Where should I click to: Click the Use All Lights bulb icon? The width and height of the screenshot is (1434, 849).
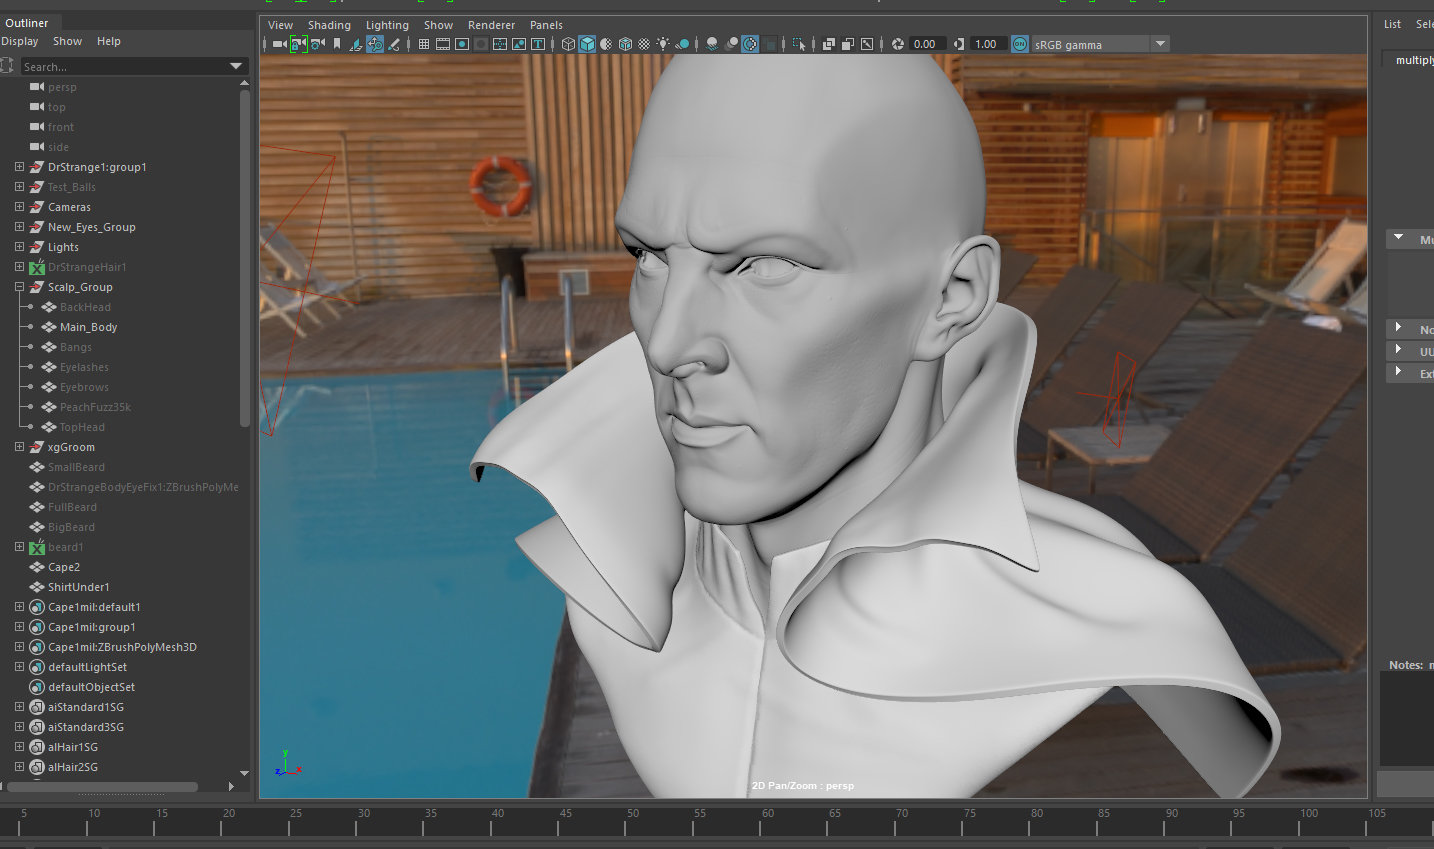663,44
